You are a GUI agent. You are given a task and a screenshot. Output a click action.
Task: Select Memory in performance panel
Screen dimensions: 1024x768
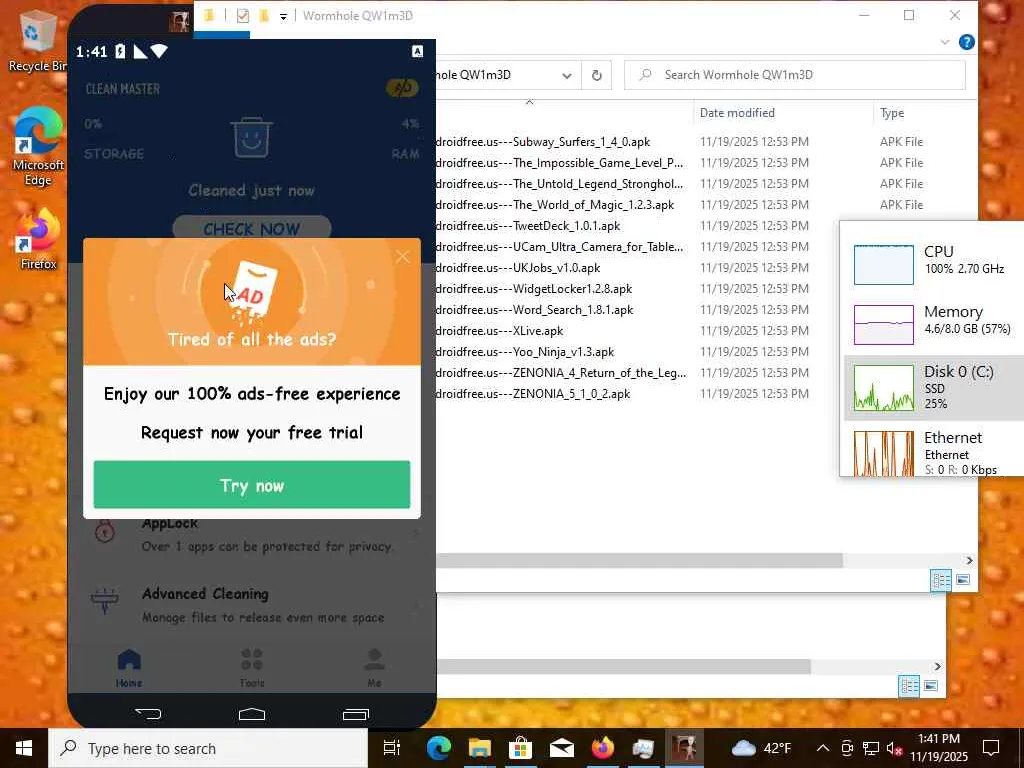(x=934, y=323)
